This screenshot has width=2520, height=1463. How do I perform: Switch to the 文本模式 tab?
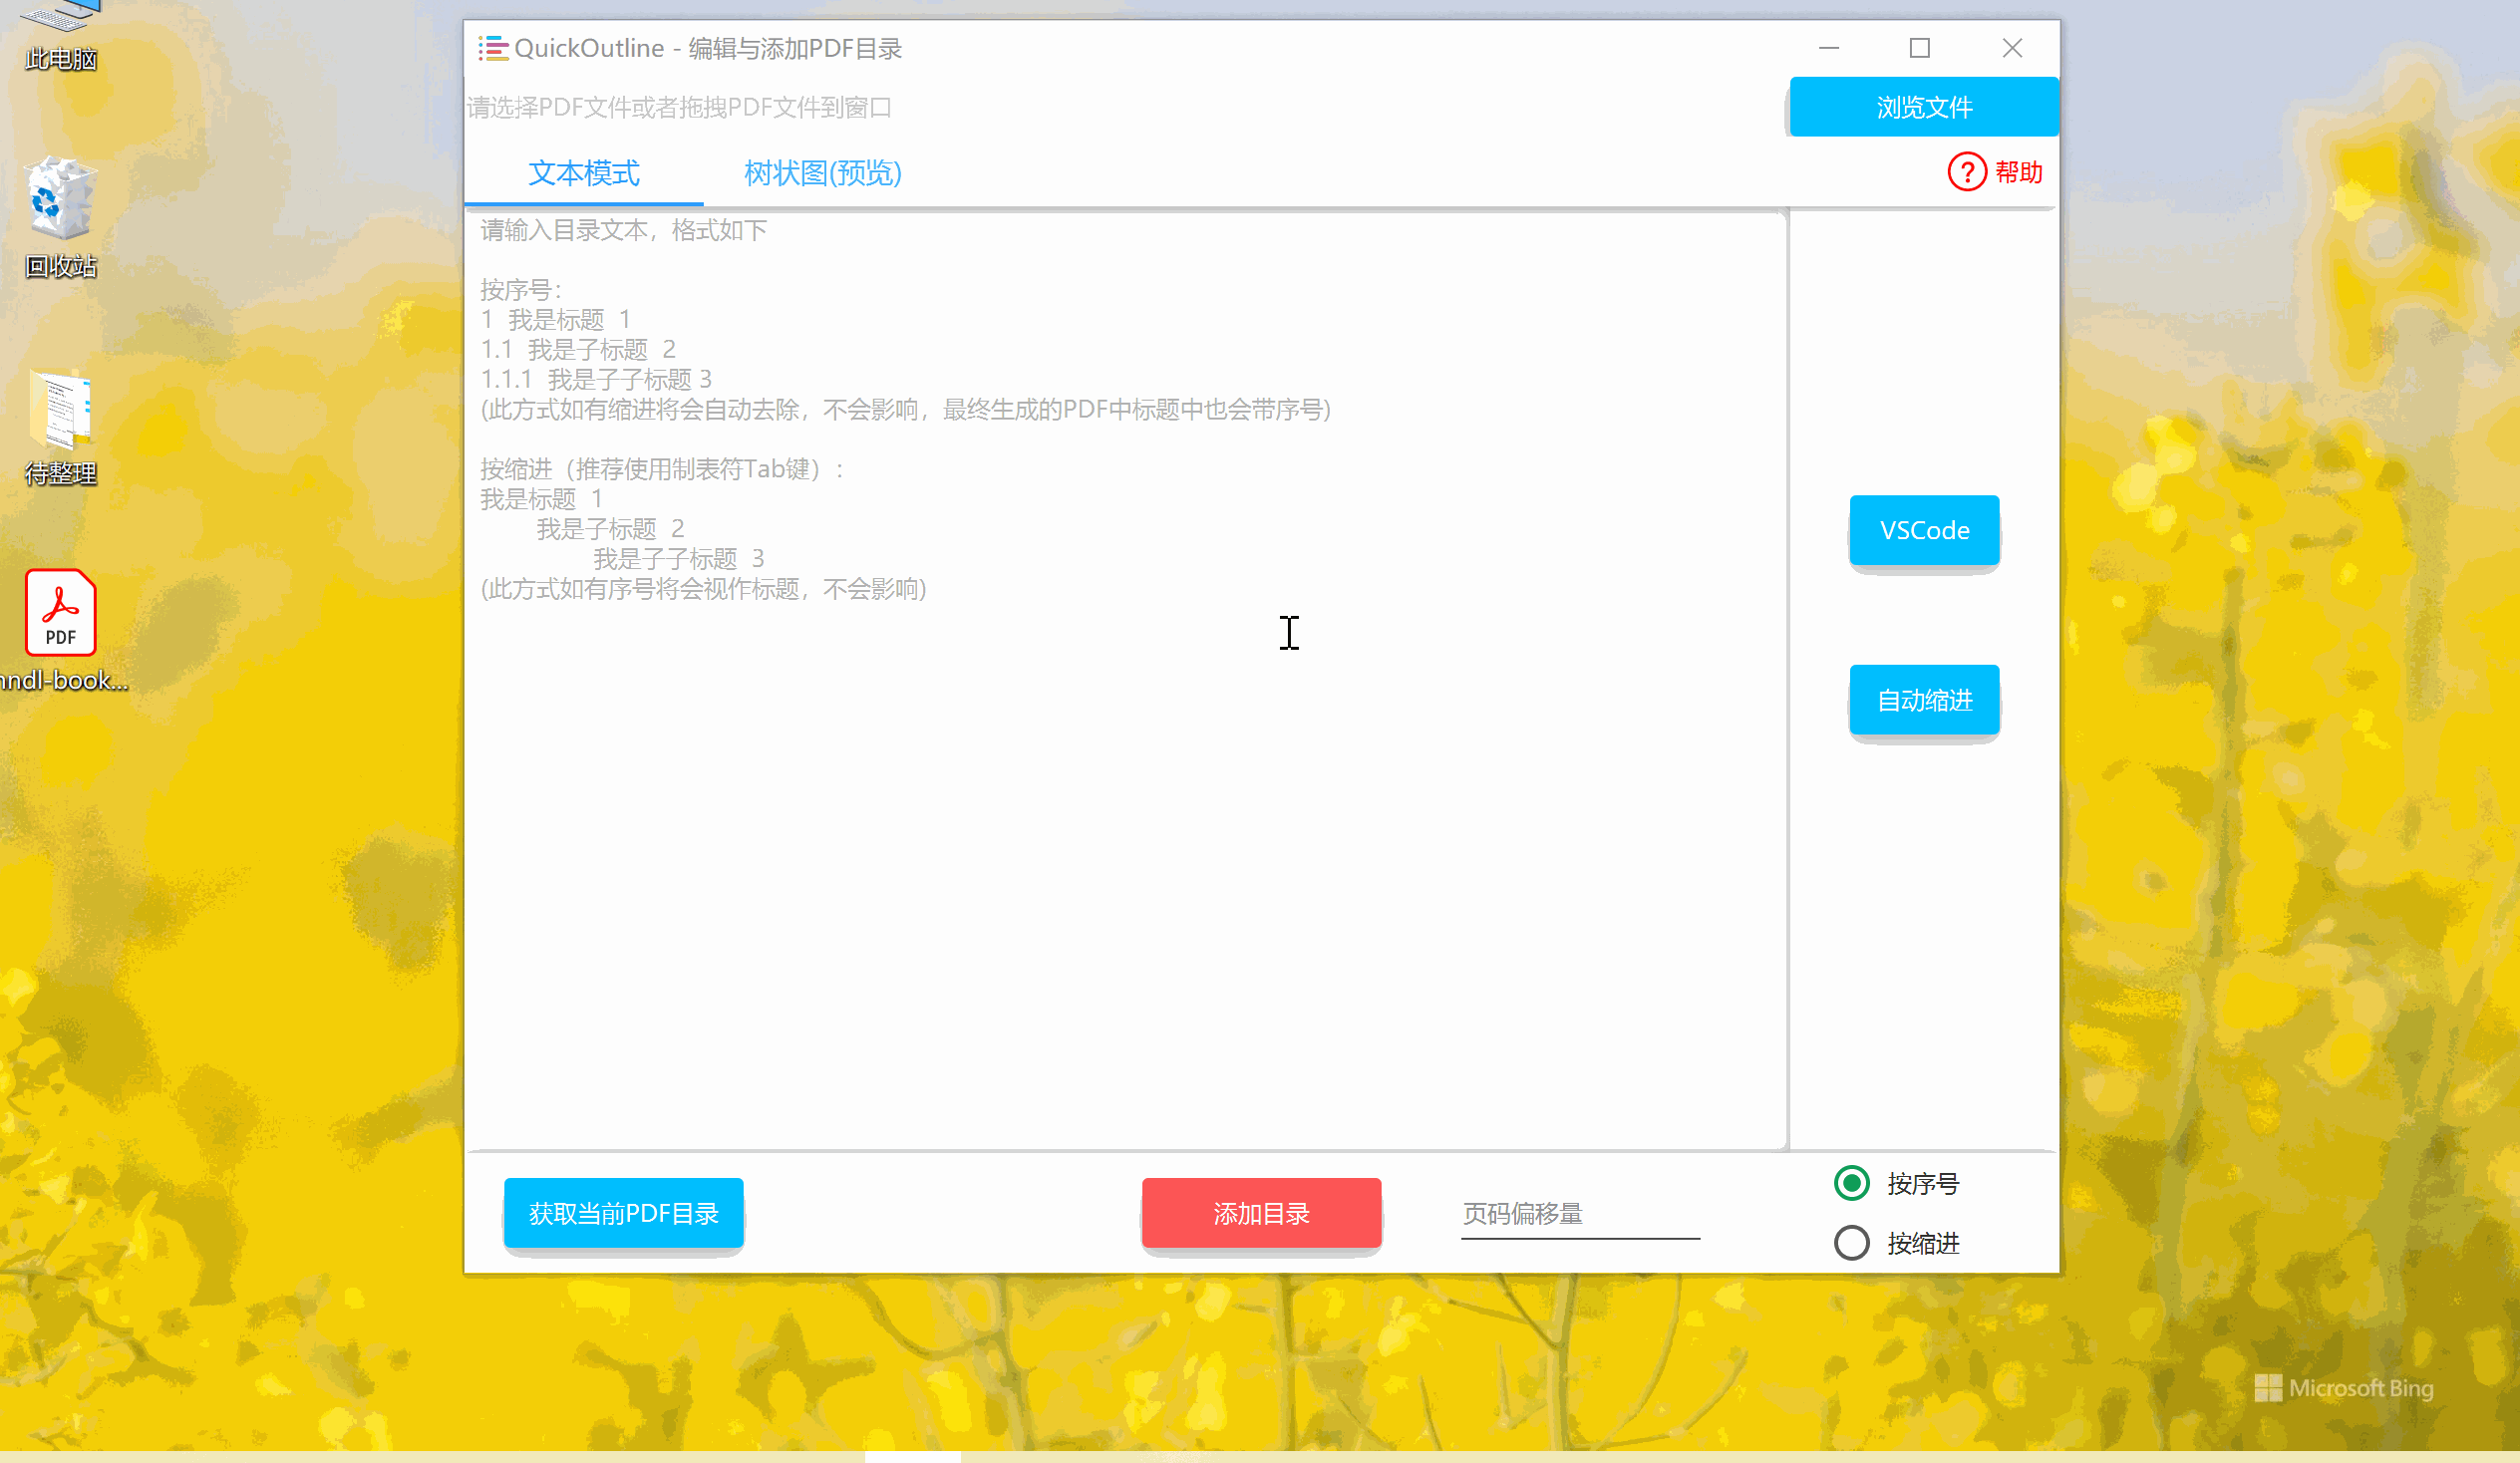(583, 173)
